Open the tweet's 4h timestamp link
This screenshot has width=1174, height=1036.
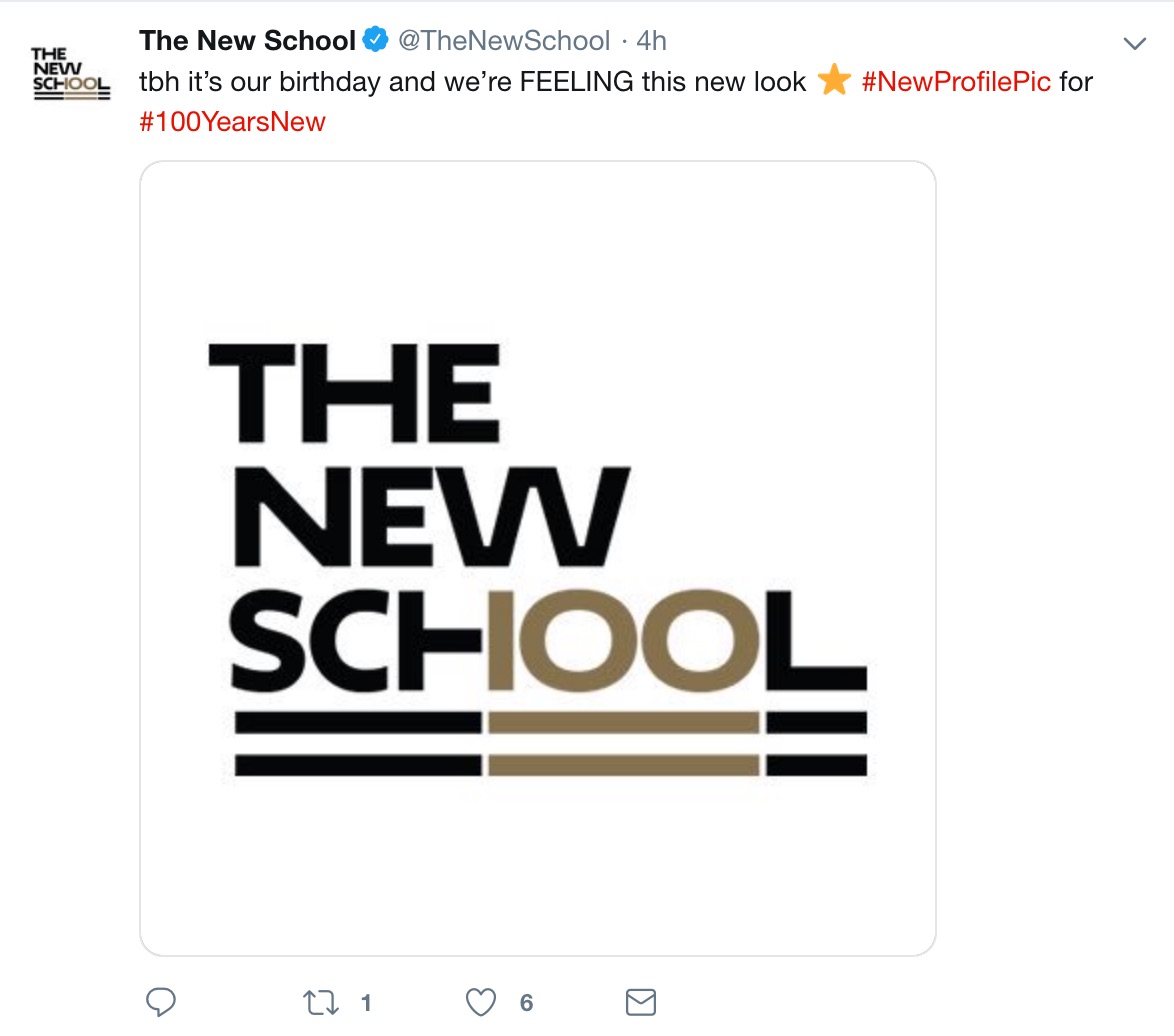(x=652, y=41)
